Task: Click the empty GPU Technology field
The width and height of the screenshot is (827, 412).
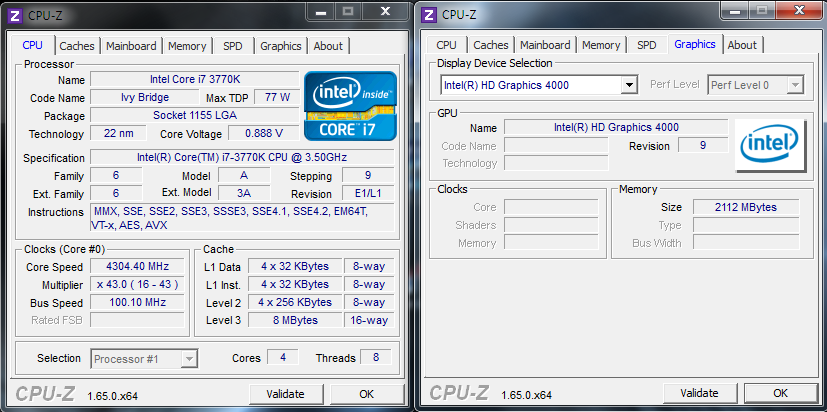Action: tap(556, 163)
